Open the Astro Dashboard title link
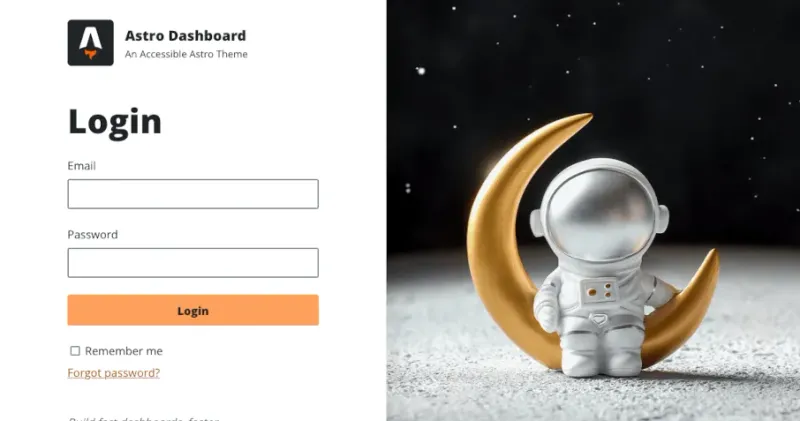Viewport: 800px width, 421px height. click(x=186, y=36)
